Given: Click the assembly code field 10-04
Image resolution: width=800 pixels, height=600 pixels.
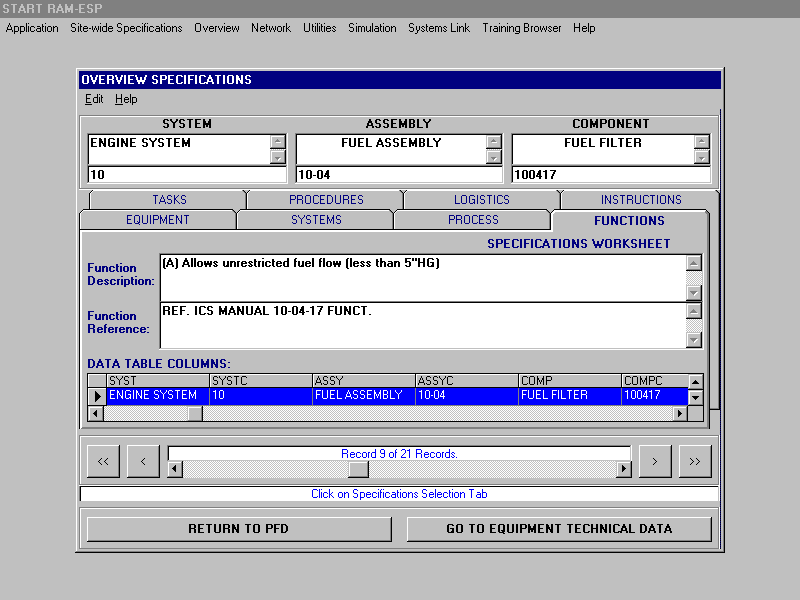Looking at the screenshot, I should pyautogui.click(x=398, y=174).
